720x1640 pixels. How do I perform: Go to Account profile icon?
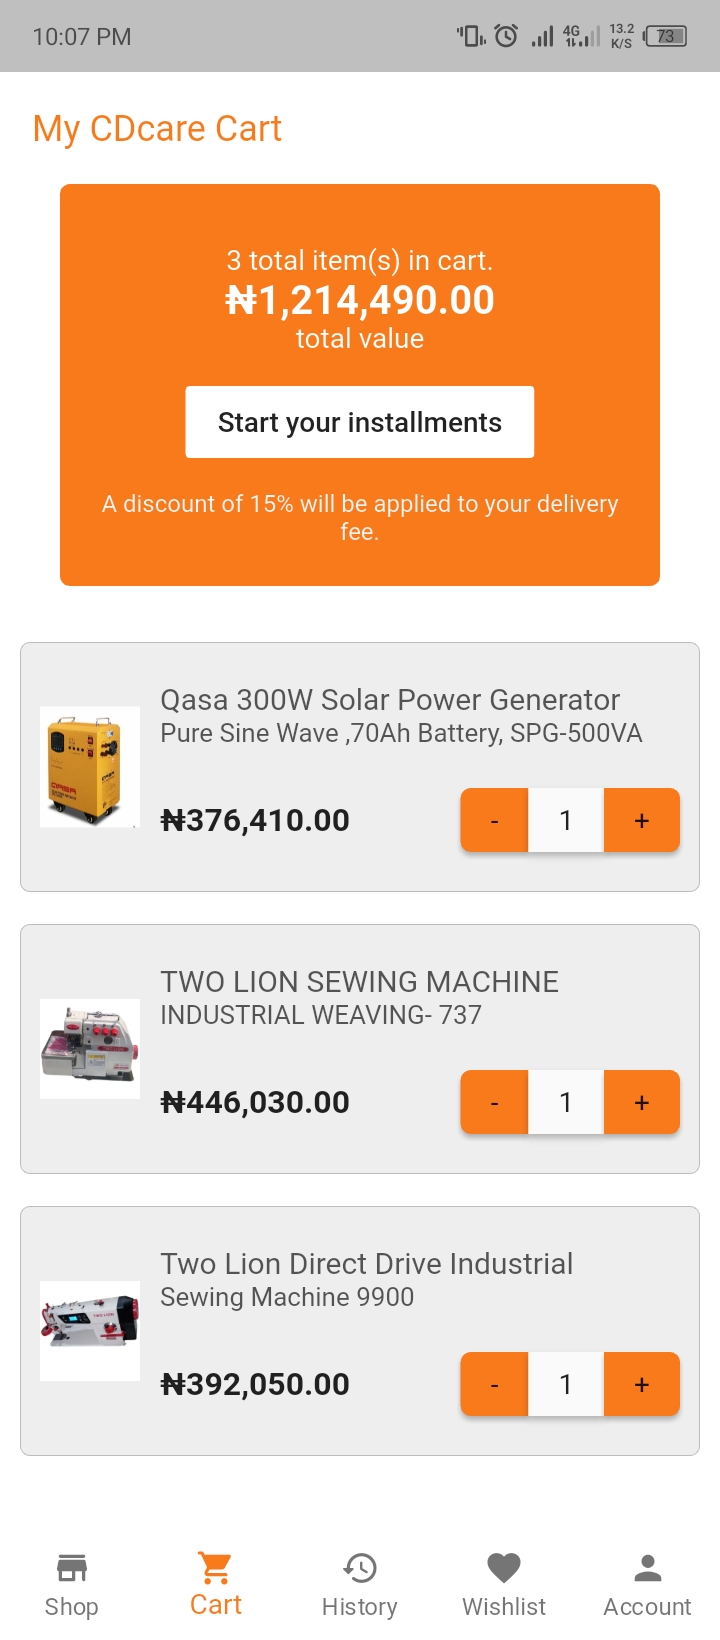click(x=647, y=1568)
